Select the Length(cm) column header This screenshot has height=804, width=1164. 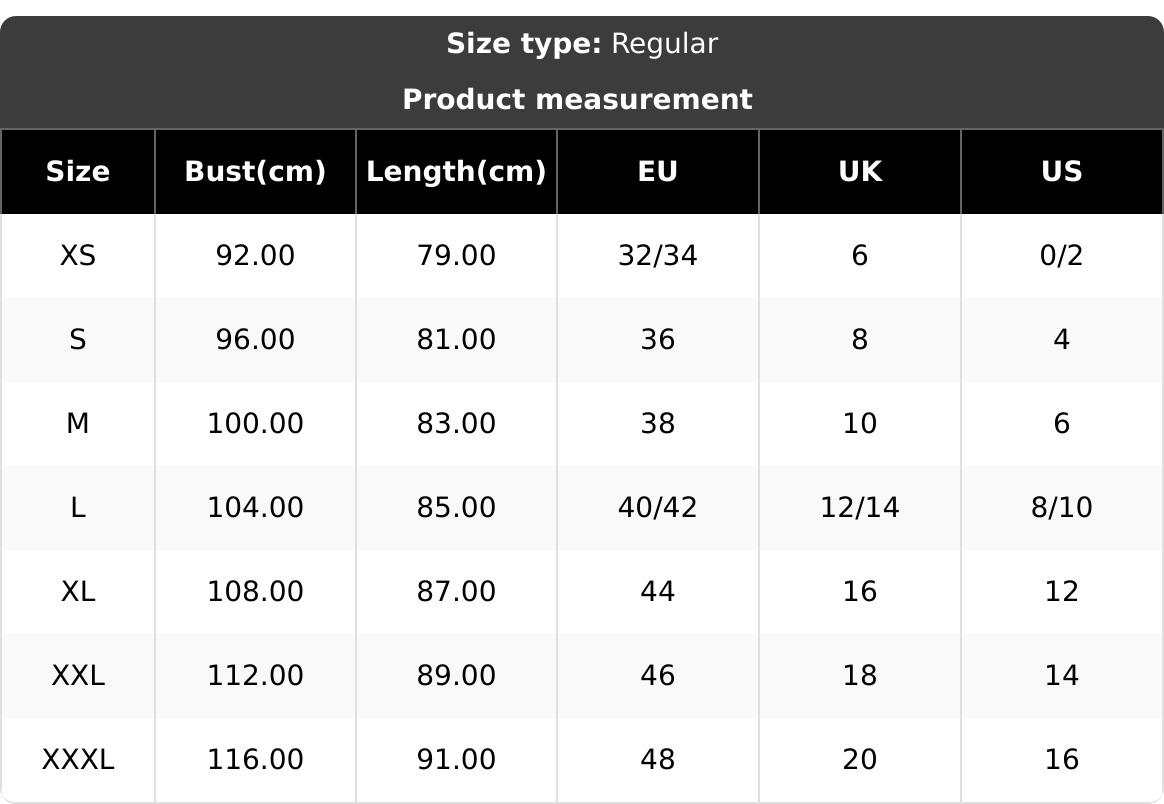(x=456, y=172)
